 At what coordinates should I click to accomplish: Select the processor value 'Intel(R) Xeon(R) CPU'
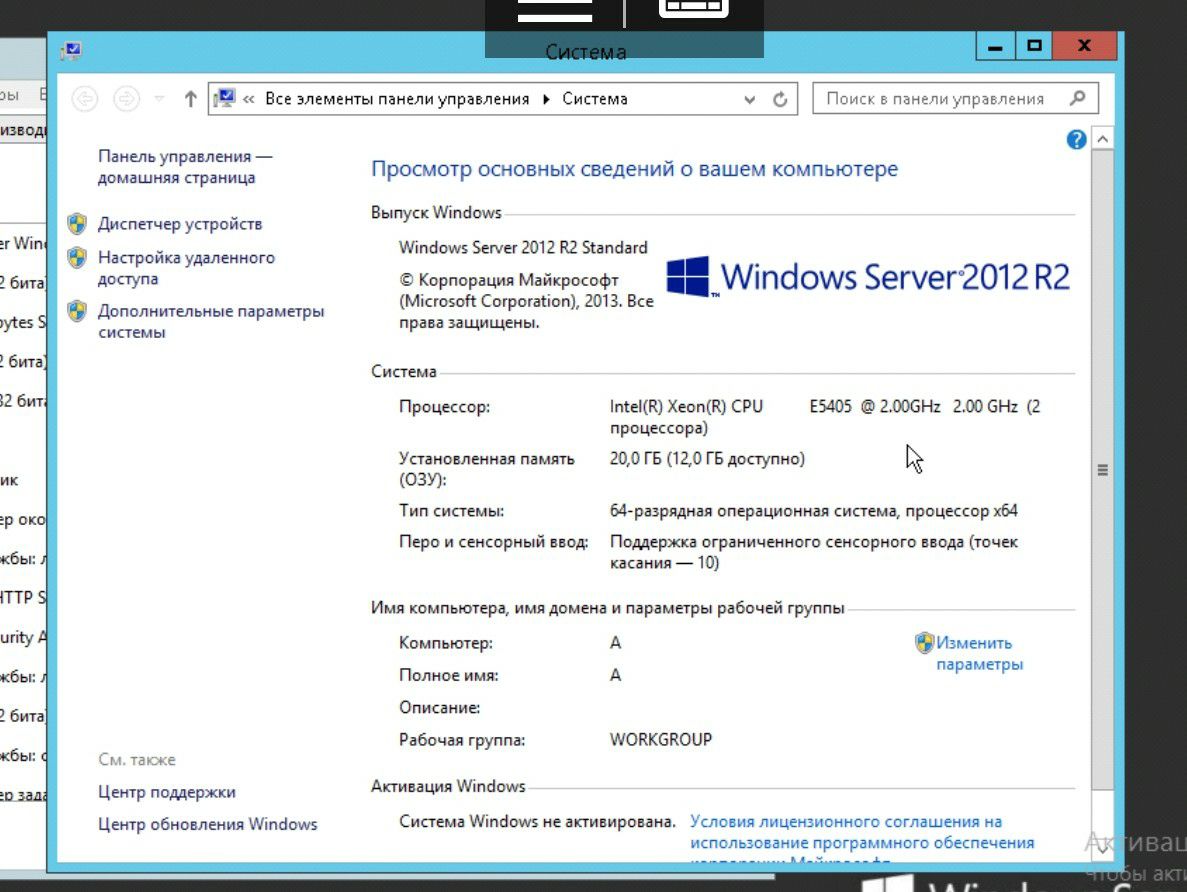(686, 407)
